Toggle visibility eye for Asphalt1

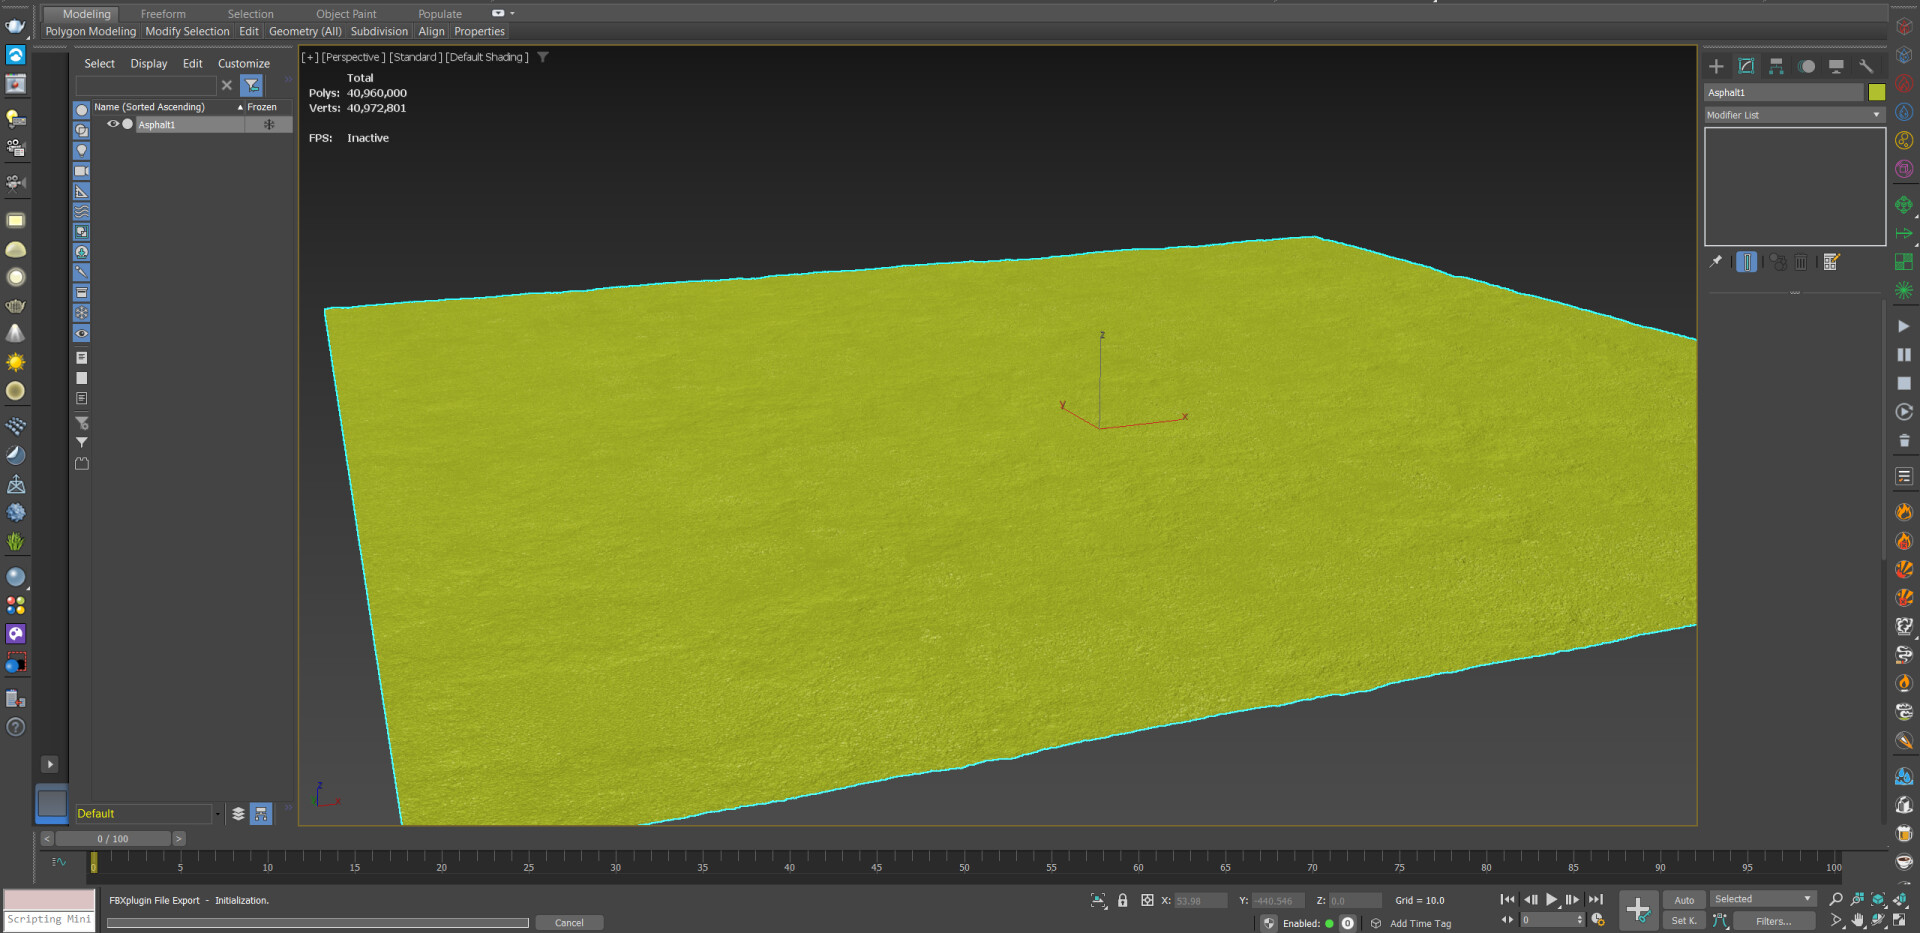[113, 124]
